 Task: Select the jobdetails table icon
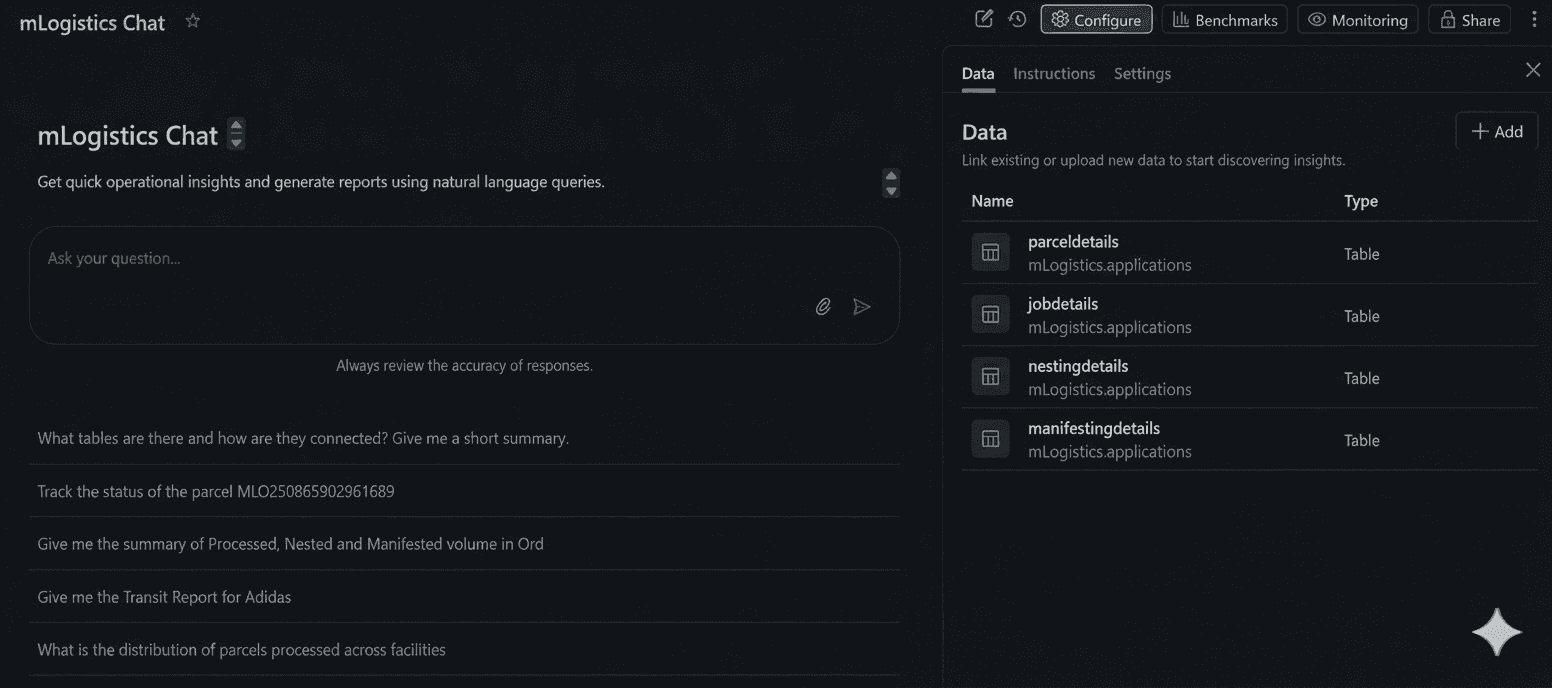(x=989, y=314)
